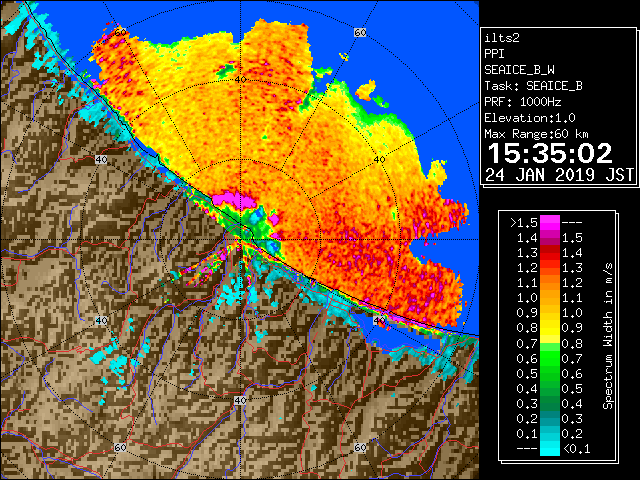Click the '40' range label directly north of center
The height and width of the screenshot is (480, 640).
pyautogui.click(x=240, y=79)
